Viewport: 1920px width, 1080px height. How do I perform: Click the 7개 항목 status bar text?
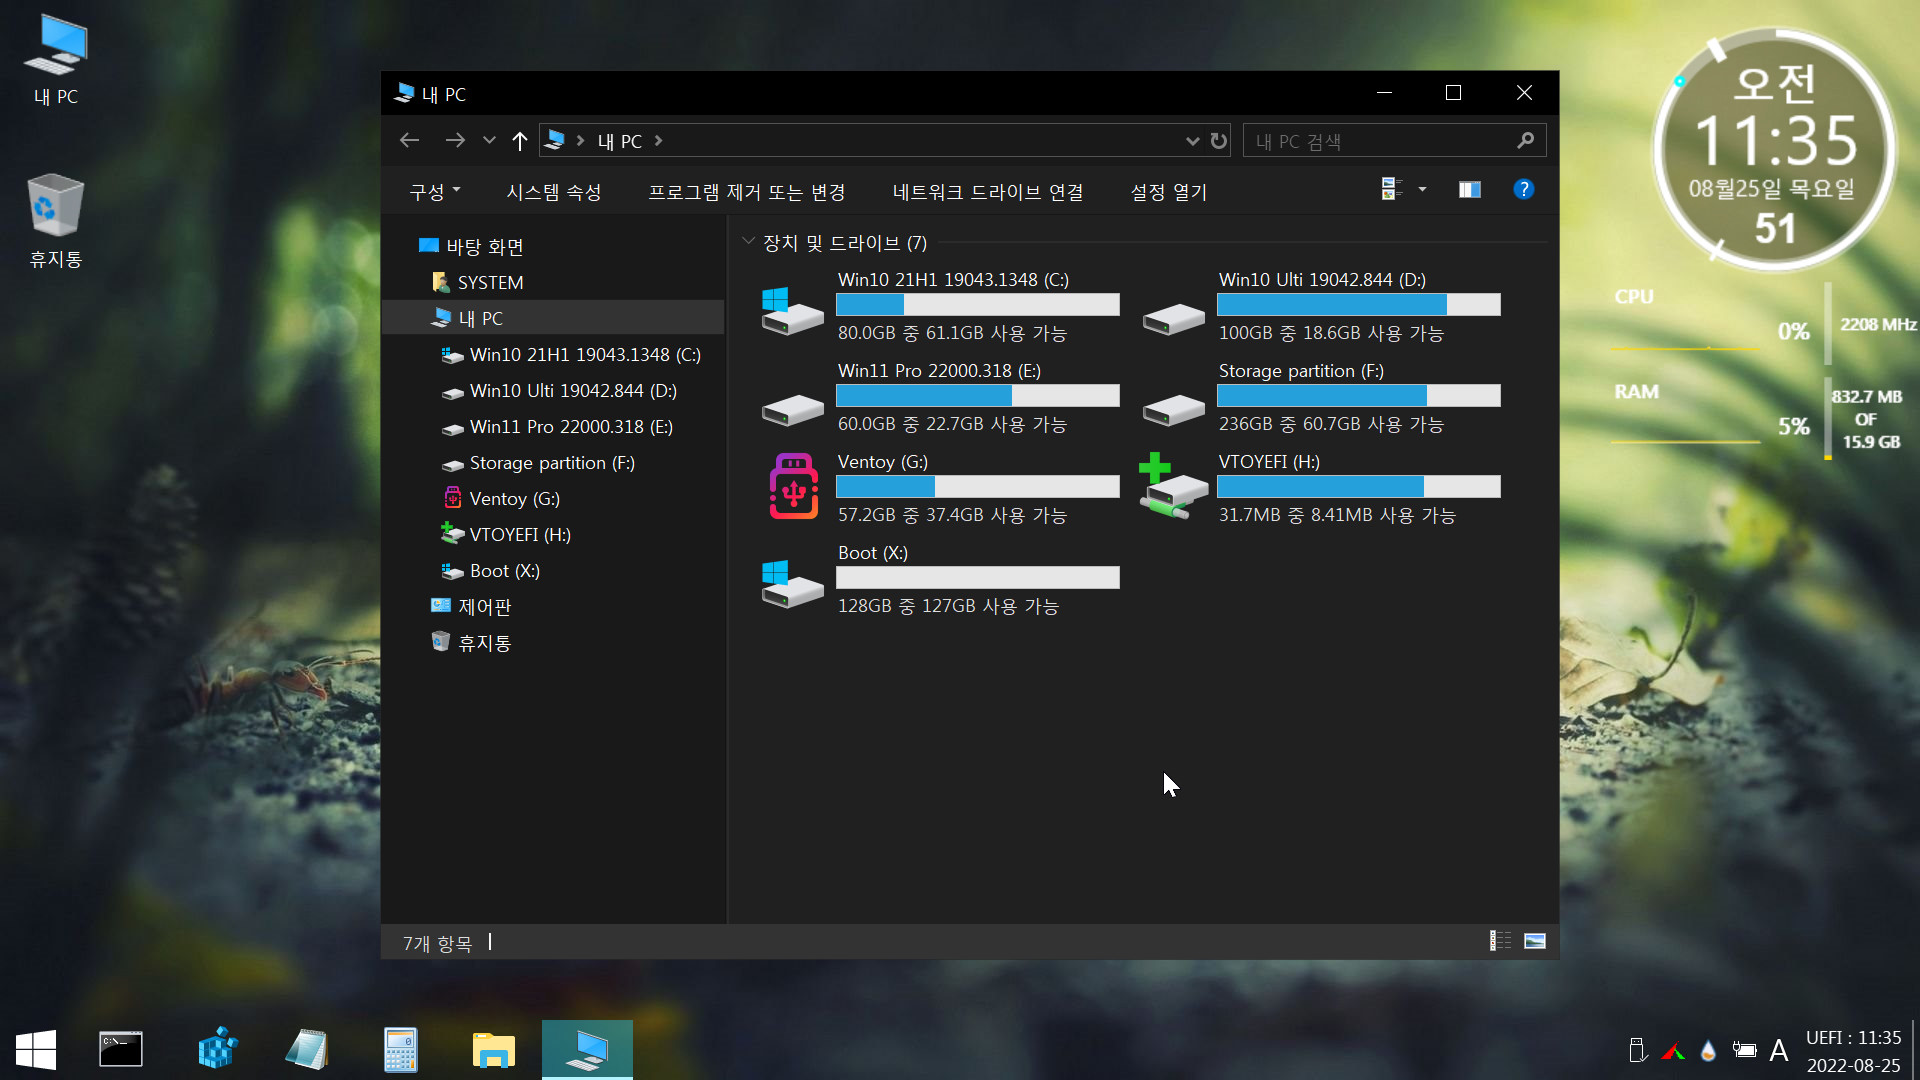pyautogui.click(x=437, y=943)
